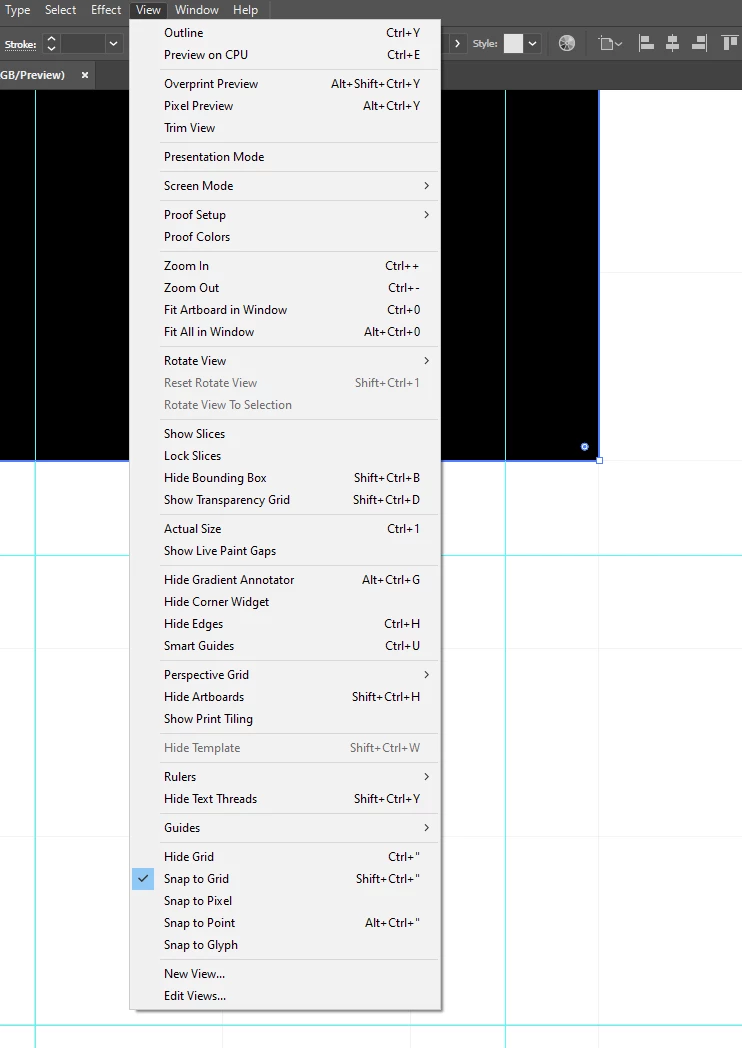Close the document tab
This screenshot has width=742, height=1048.
85,75
